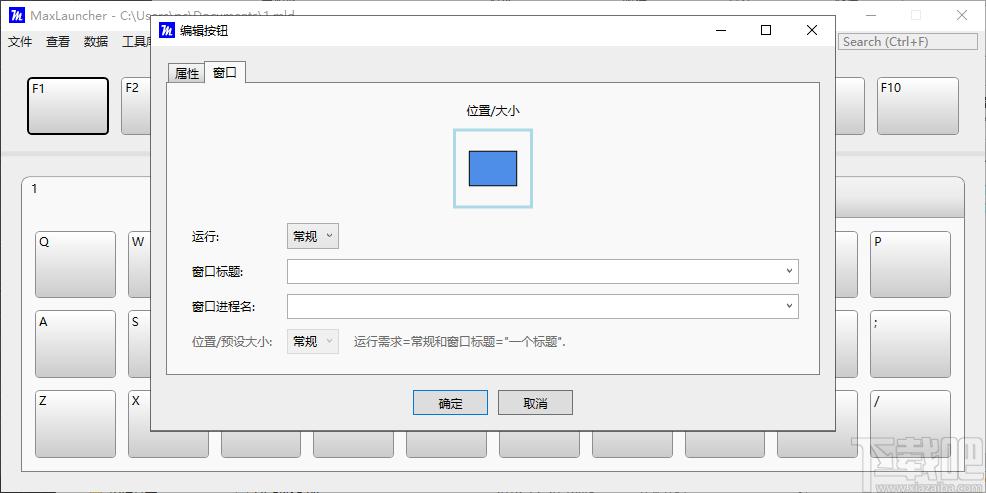Click the S key button
Viewport: 986px width, 493px height.
coord(139,344)
